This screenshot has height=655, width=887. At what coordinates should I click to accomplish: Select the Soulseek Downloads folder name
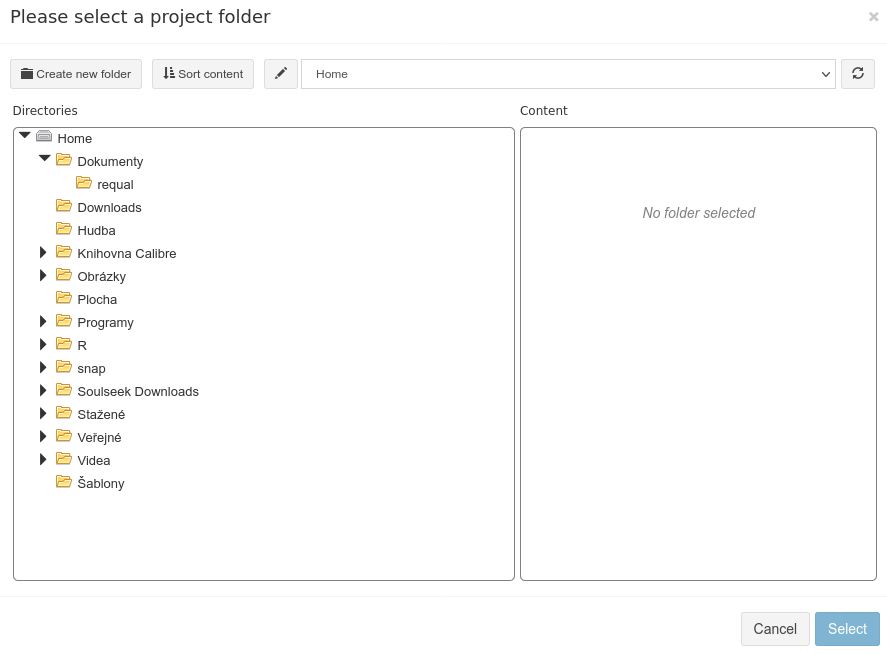click(x=138, y=392)
